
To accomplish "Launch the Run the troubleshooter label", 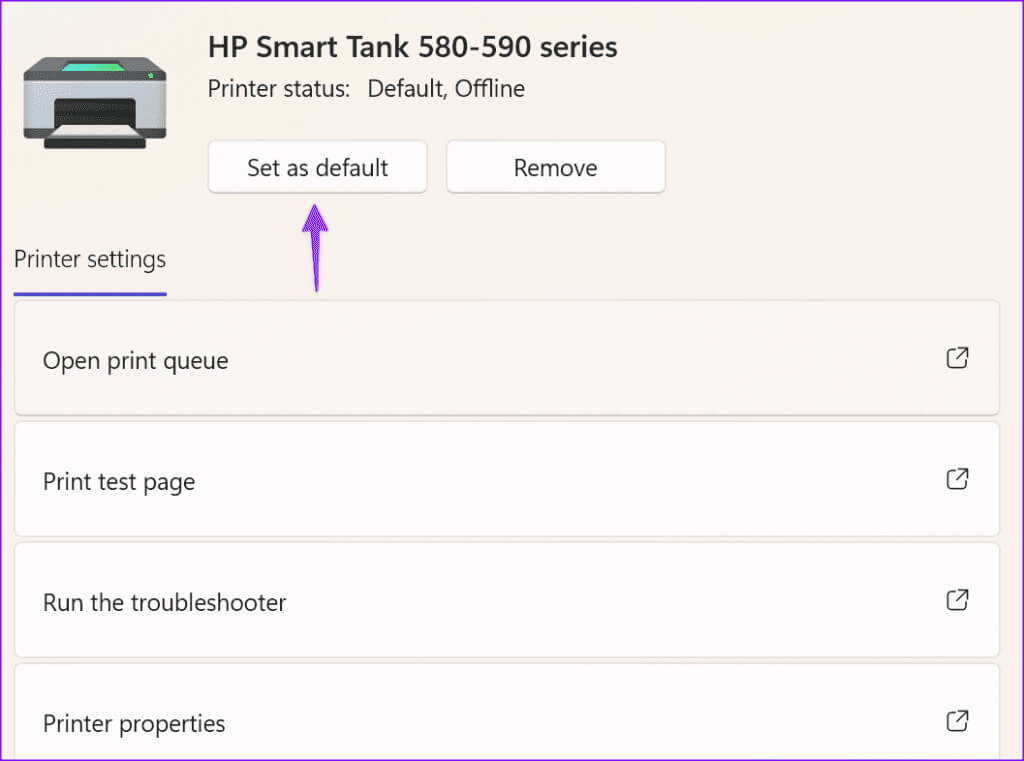I will [x=165, y=602].
